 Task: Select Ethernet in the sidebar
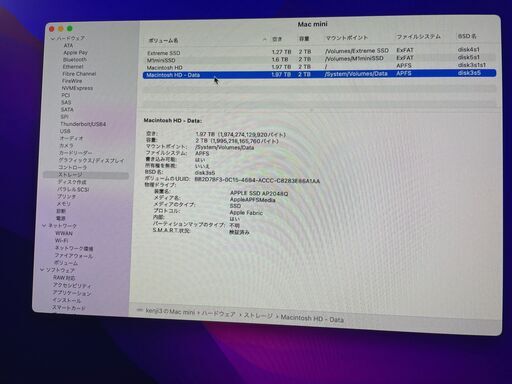pyautogui.click(x=73, y=67)
